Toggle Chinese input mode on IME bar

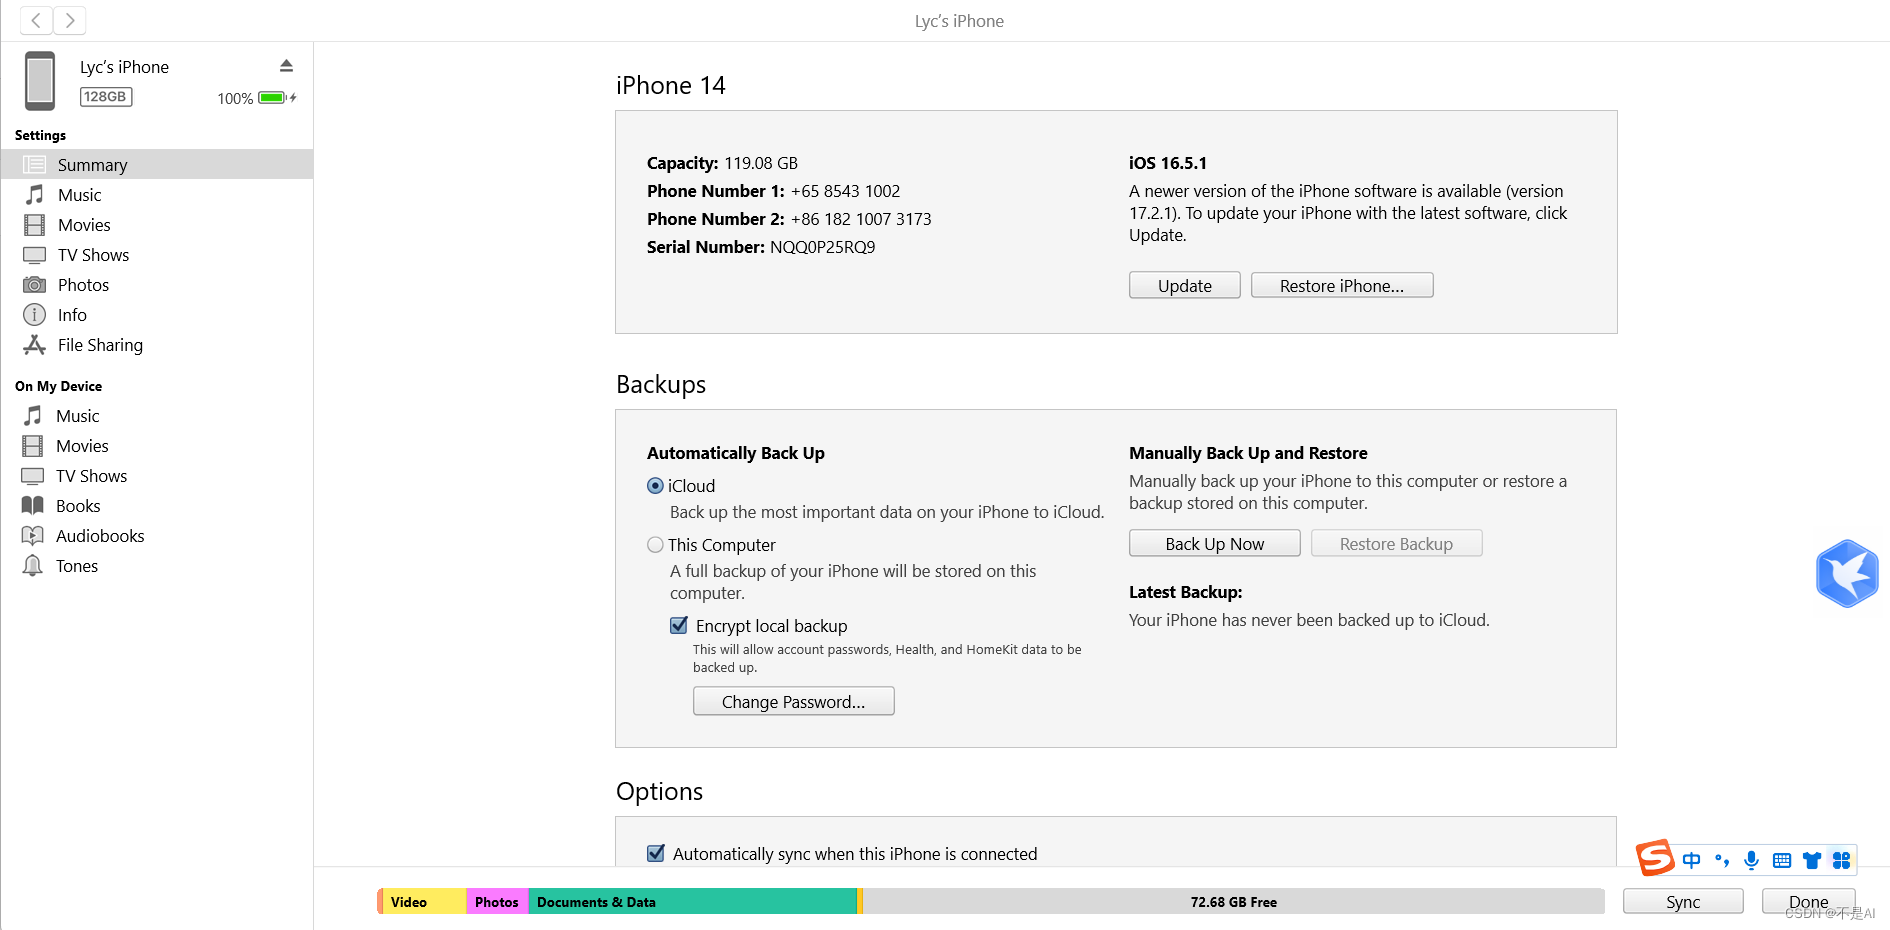pos(1691,860)
